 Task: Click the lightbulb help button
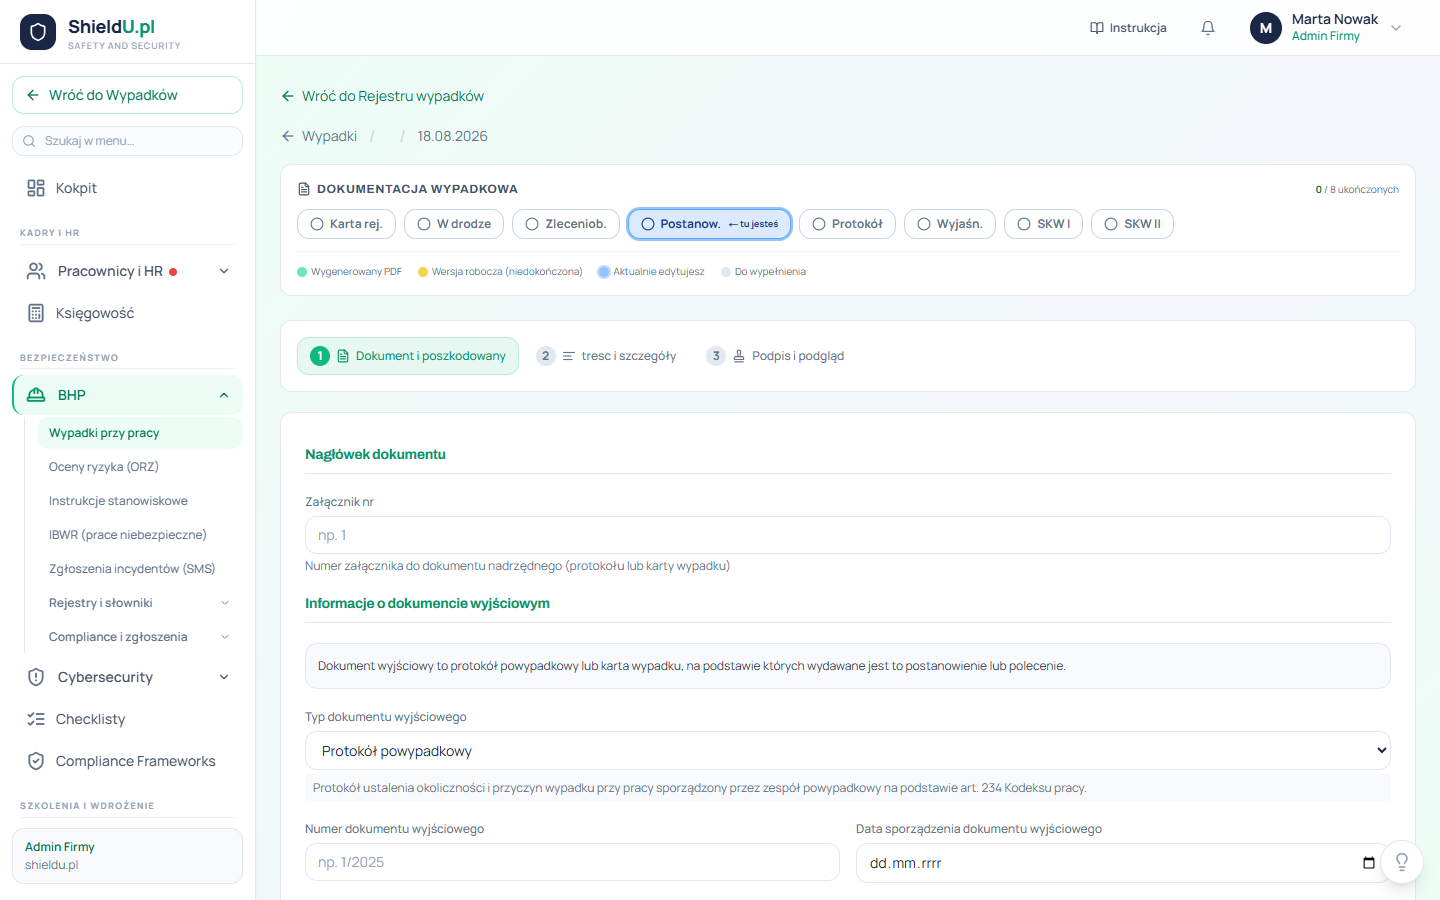click(1402, 862)
